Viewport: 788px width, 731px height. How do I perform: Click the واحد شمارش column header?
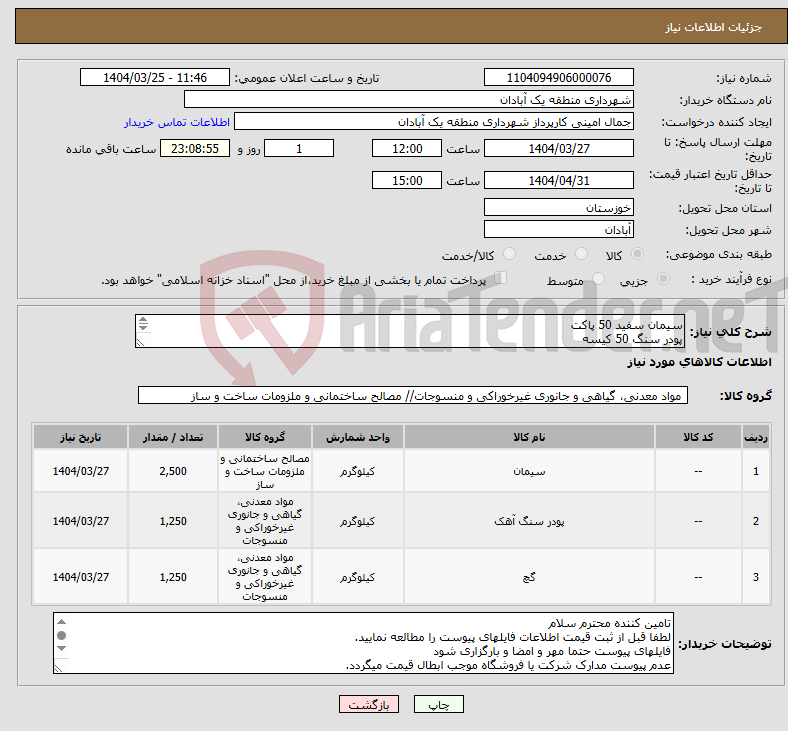tap(357, 437)
